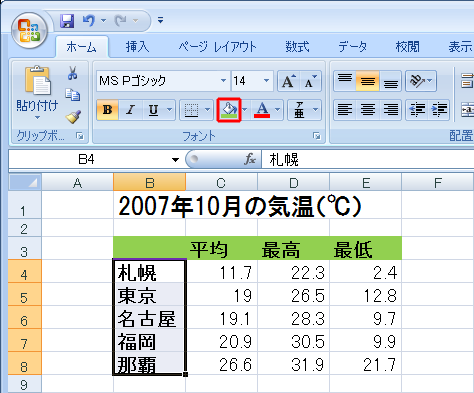
Task: Toggle Italic formatting button
Action: point(130,110)
